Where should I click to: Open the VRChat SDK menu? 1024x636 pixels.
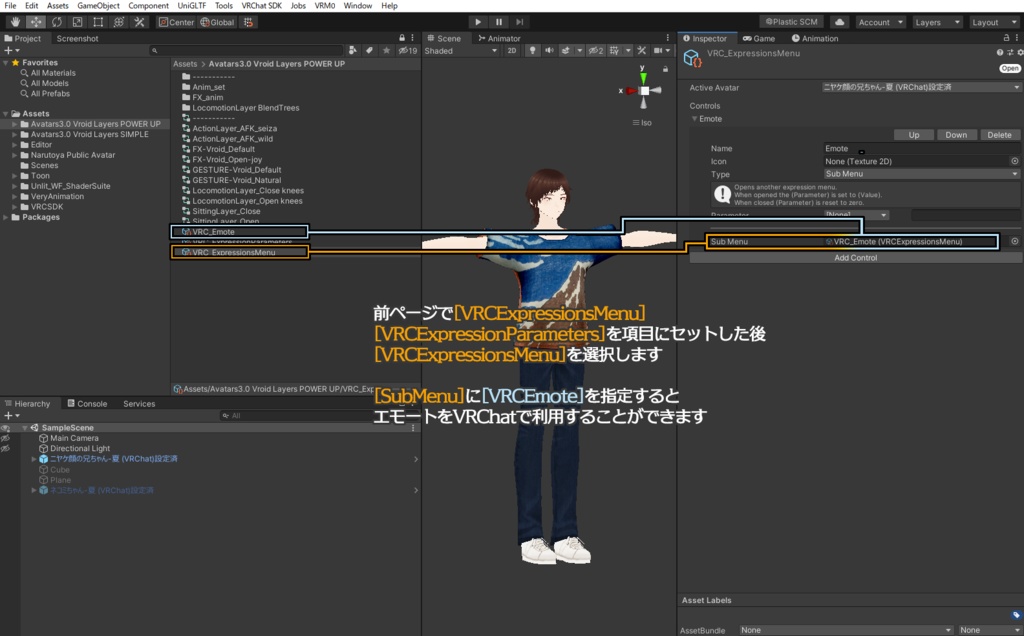tap(261, 5)
